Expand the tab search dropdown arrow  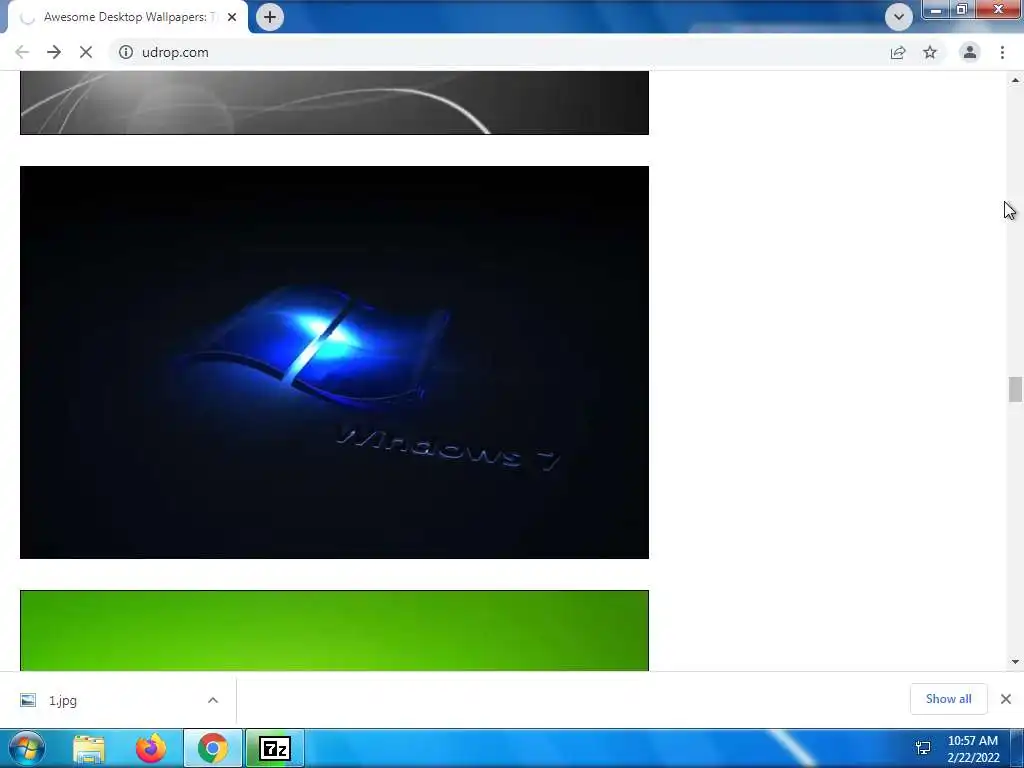pos(899,17)
